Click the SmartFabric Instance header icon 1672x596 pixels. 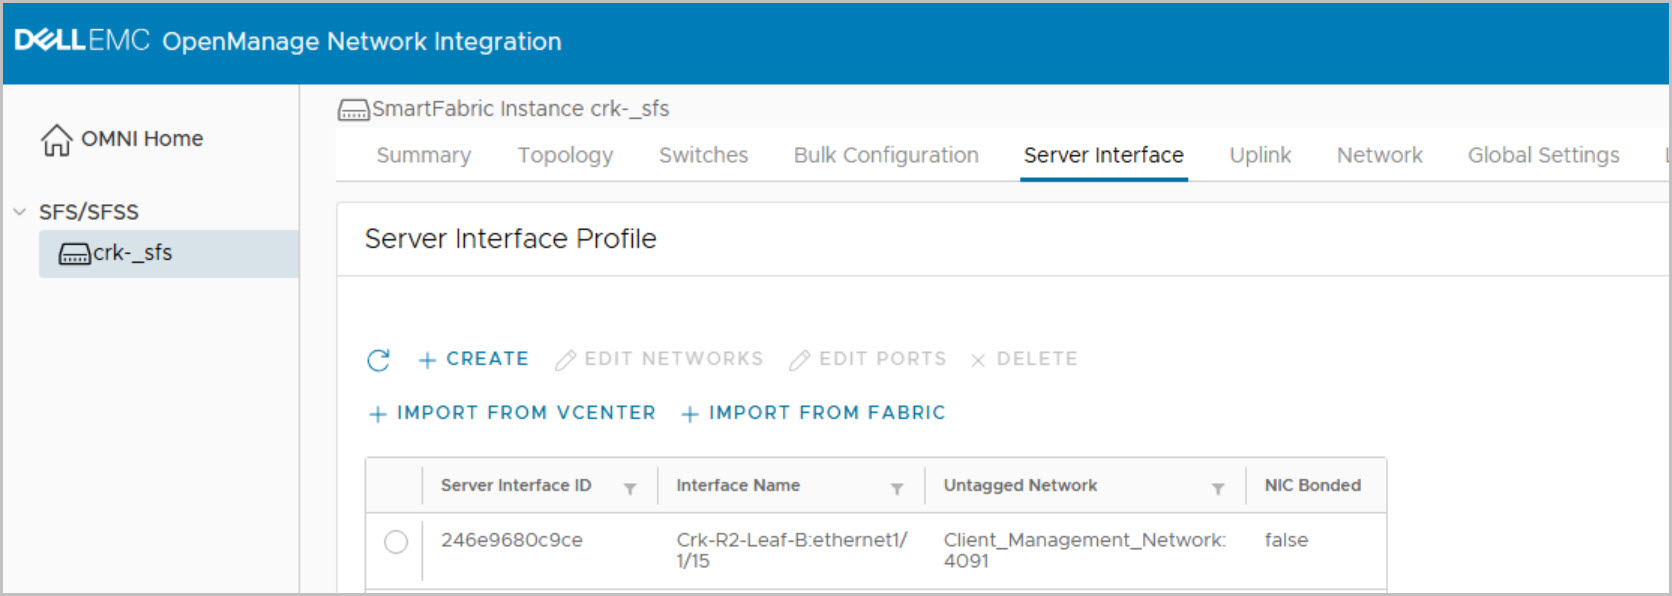click(x=353, y=110)
